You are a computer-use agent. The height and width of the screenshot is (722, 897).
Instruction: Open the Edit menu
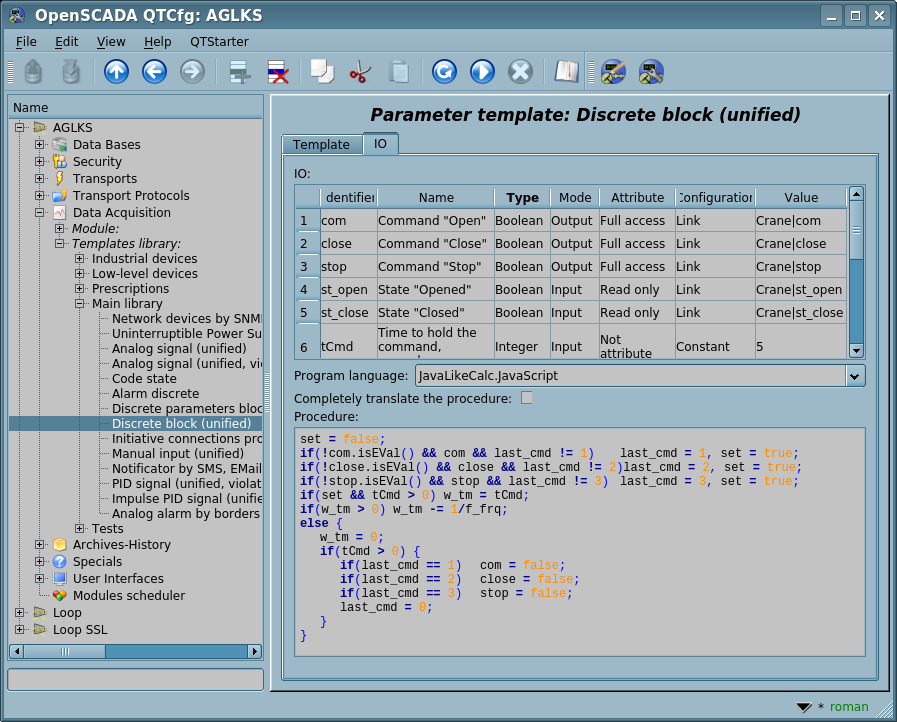tap(66, 42)
